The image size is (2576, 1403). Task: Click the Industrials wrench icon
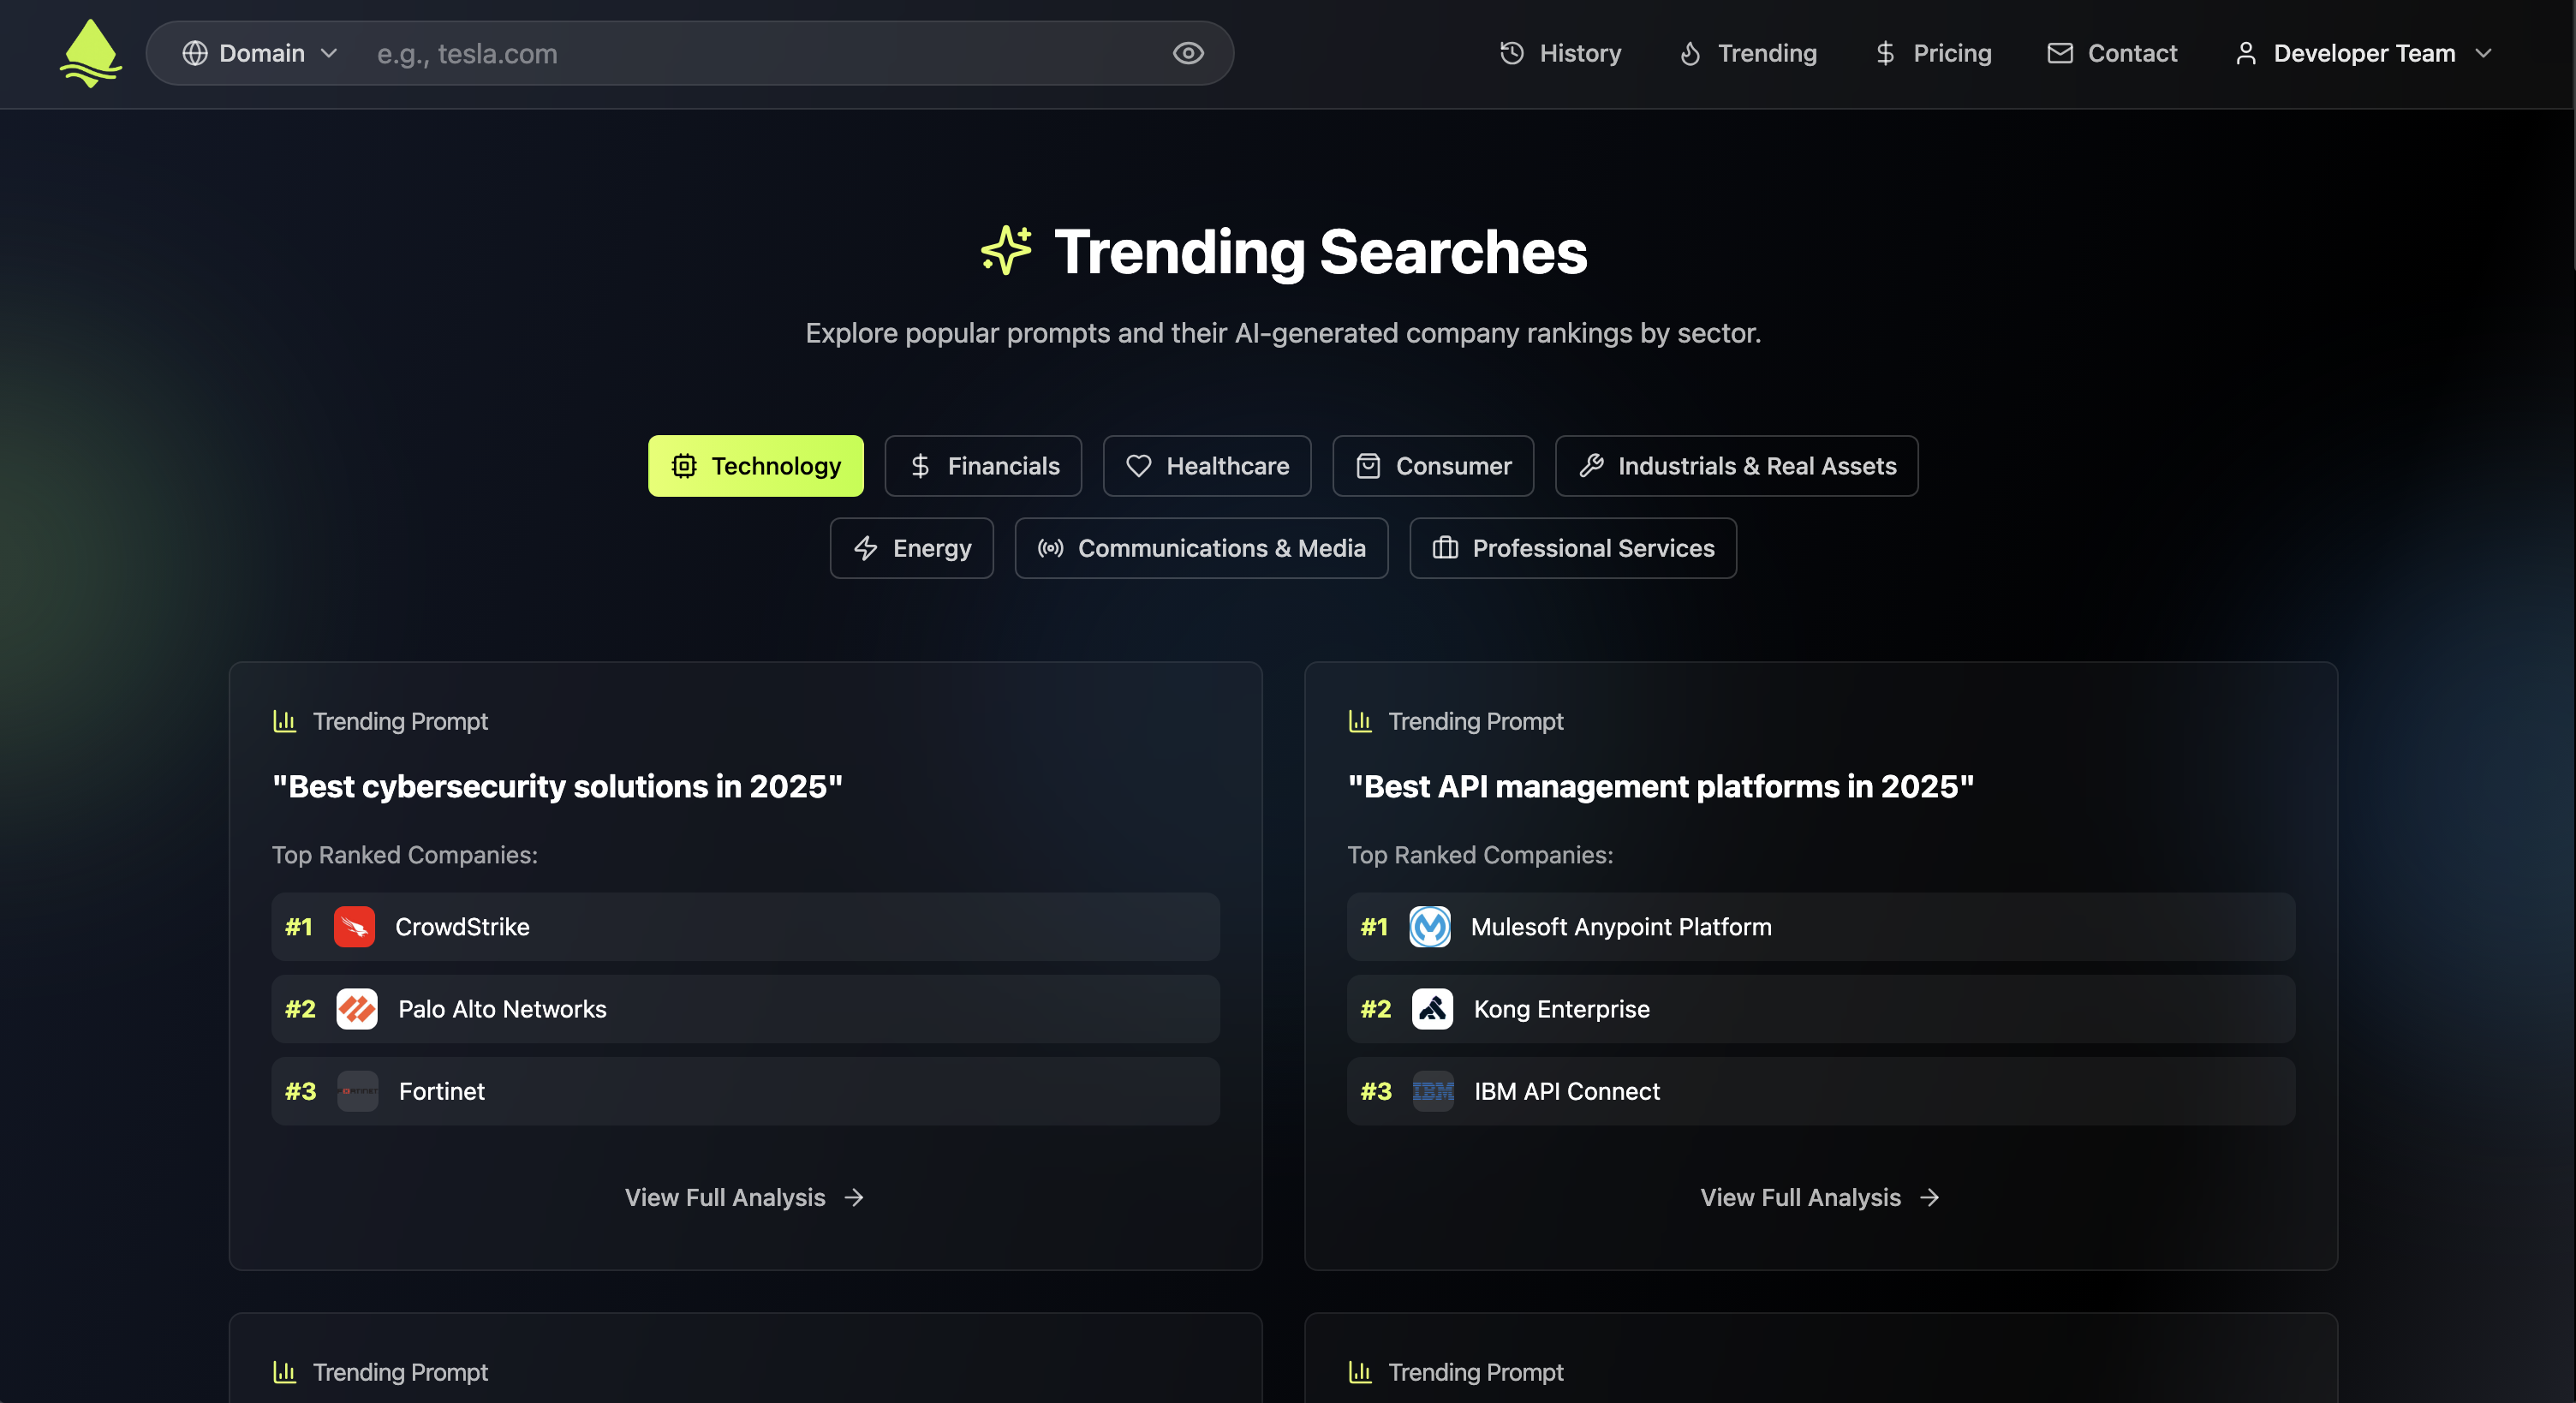pos(1591,466)
